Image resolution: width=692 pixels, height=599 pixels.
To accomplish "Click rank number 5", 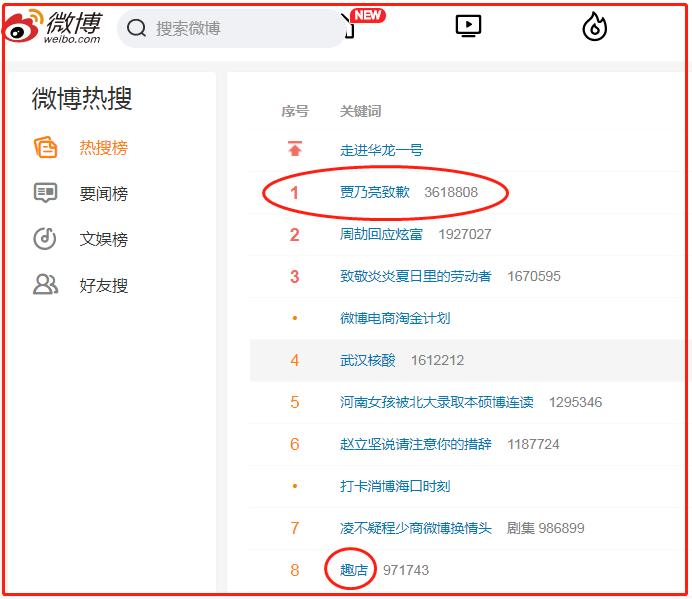I will coord(294,402).
